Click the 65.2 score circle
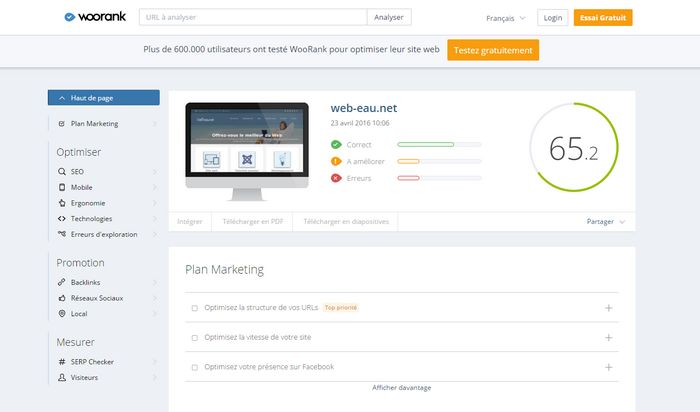This screenshot has width=700, height=412. pyautogui.click(x=574, y=147)
